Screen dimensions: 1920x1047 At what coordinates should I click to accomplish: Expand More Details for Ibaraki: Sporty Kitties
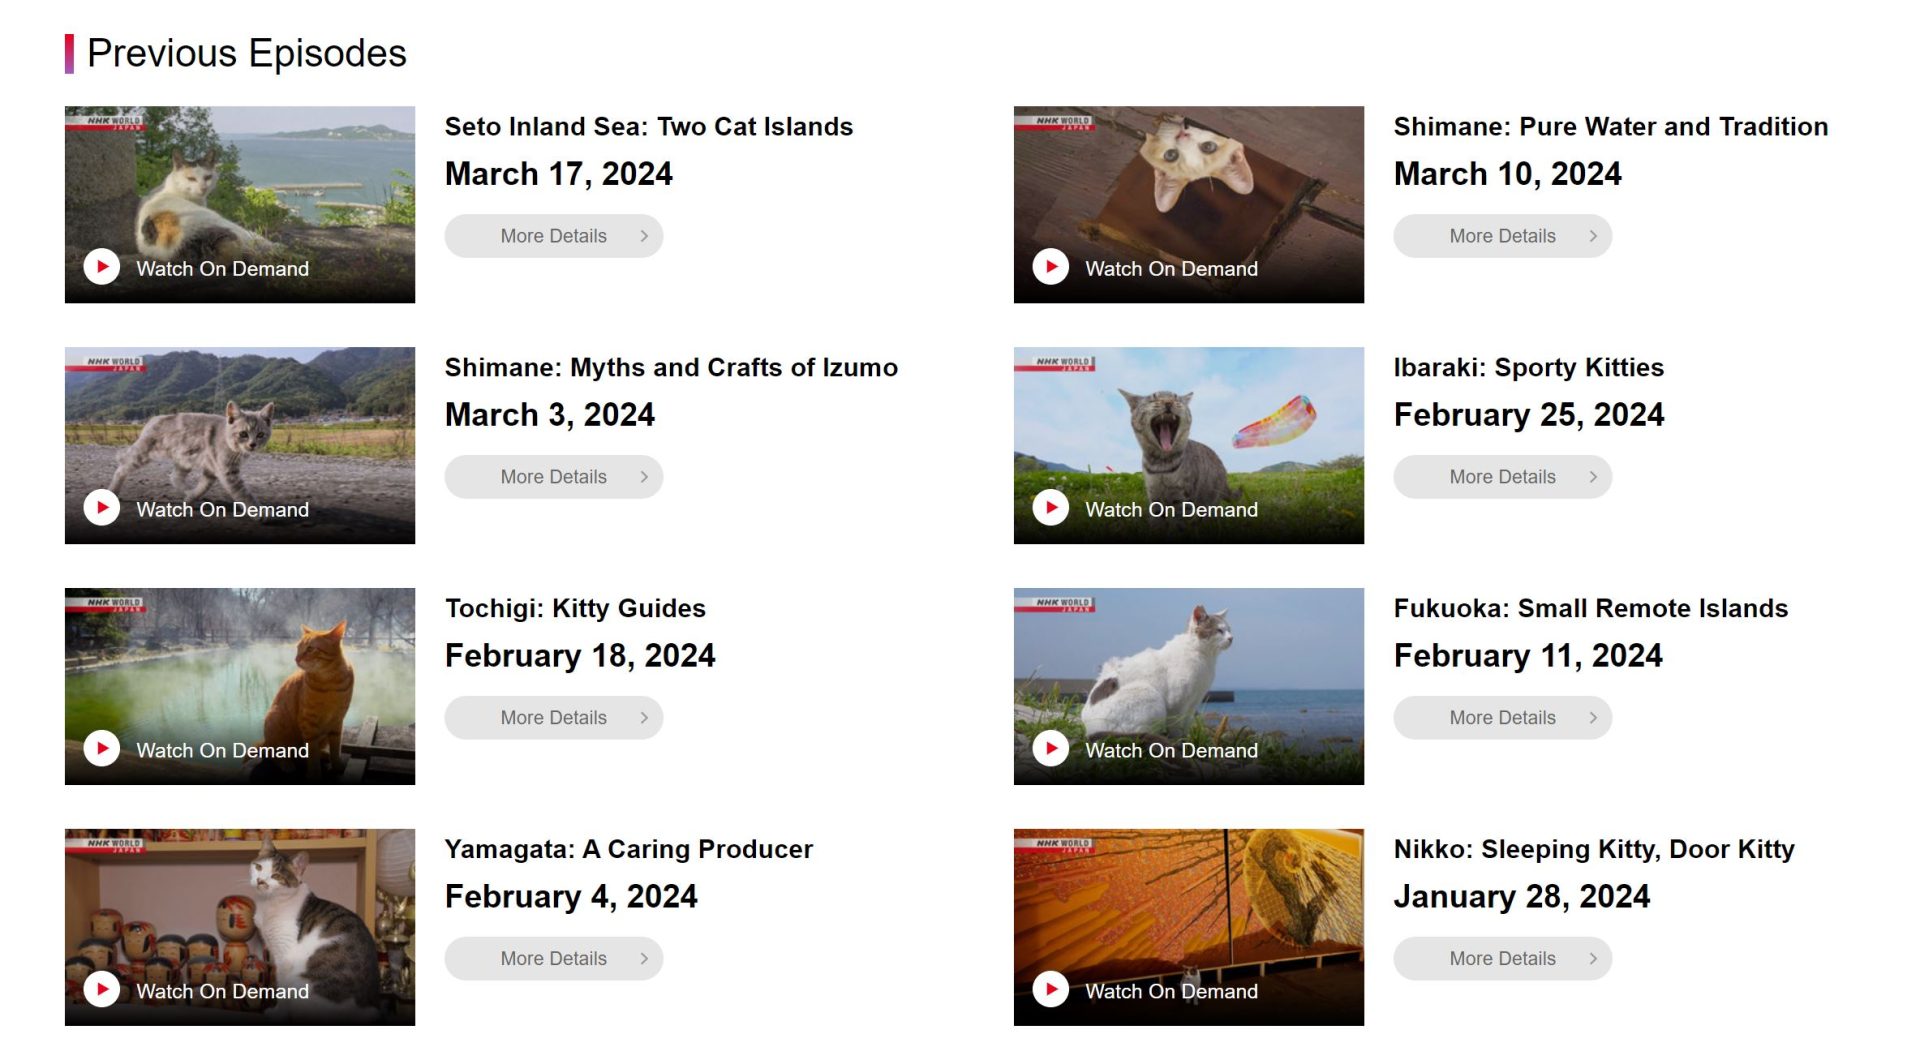[x=1502, y=477]
